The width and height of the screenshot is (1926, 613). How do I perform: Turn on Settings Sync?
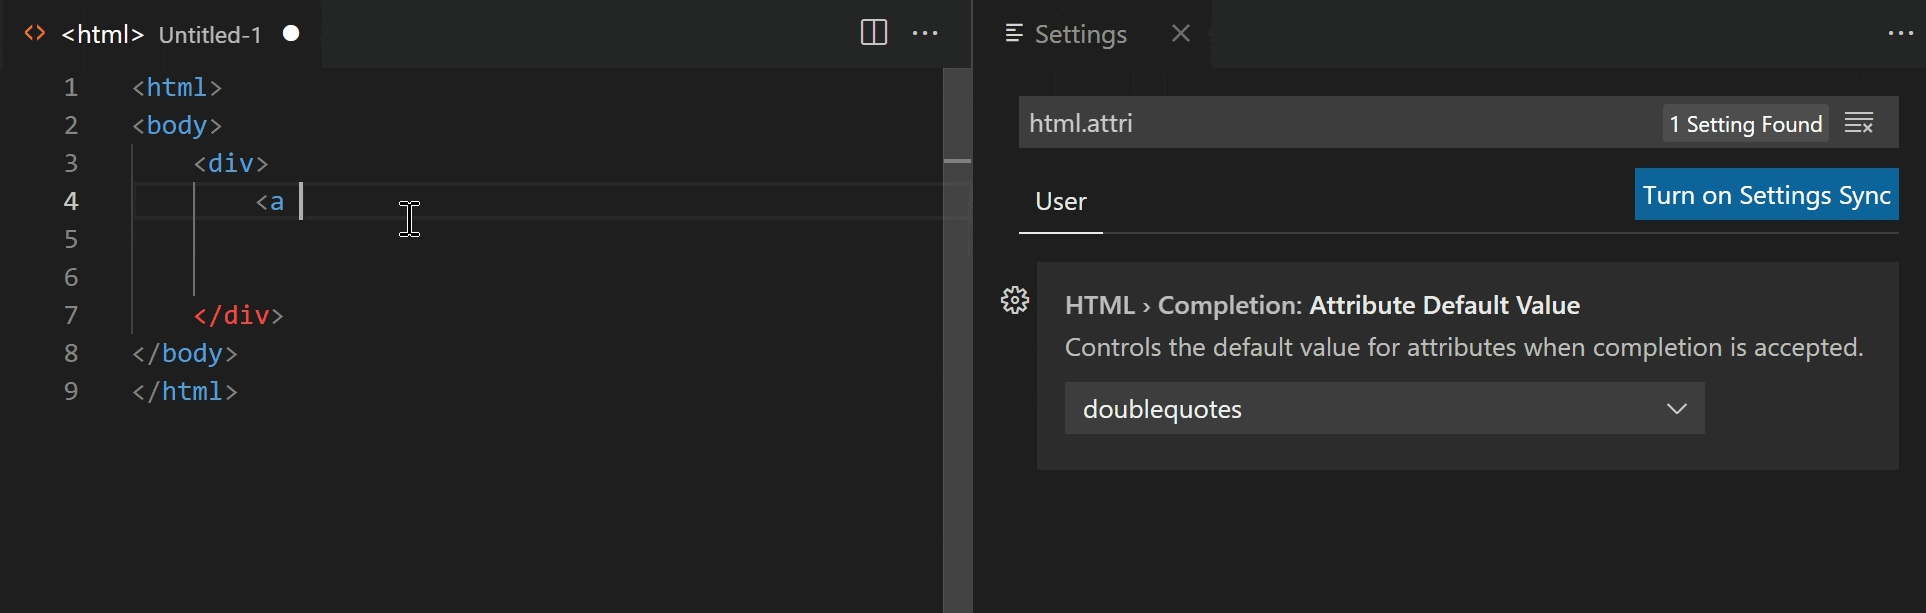pyautogui.click(x=1766, y=194)
